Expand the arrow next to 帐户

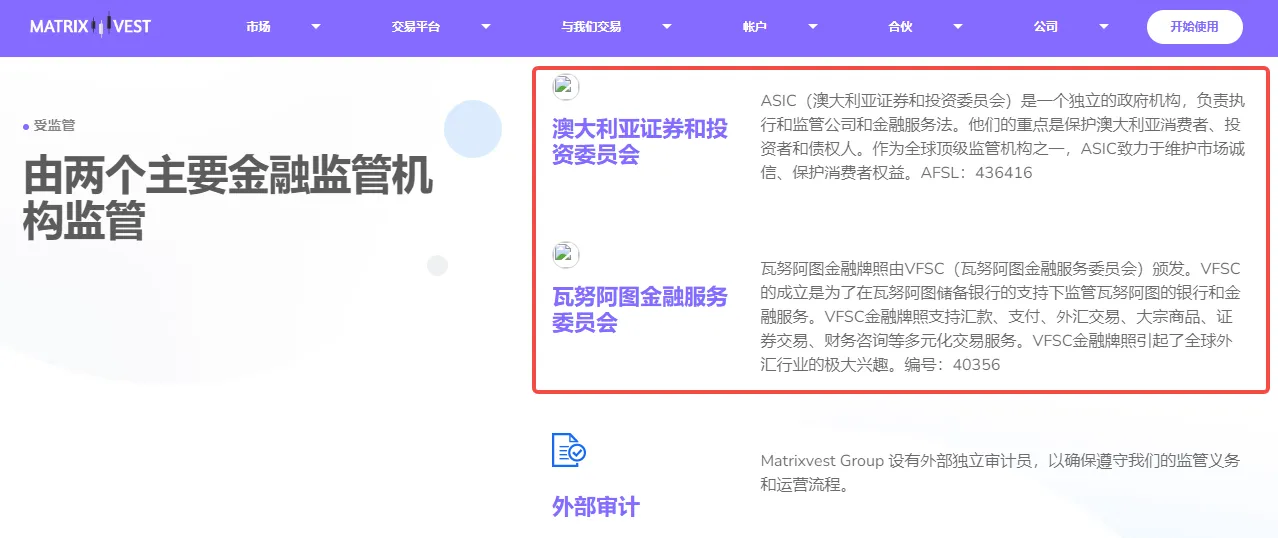tap(813, 27)
